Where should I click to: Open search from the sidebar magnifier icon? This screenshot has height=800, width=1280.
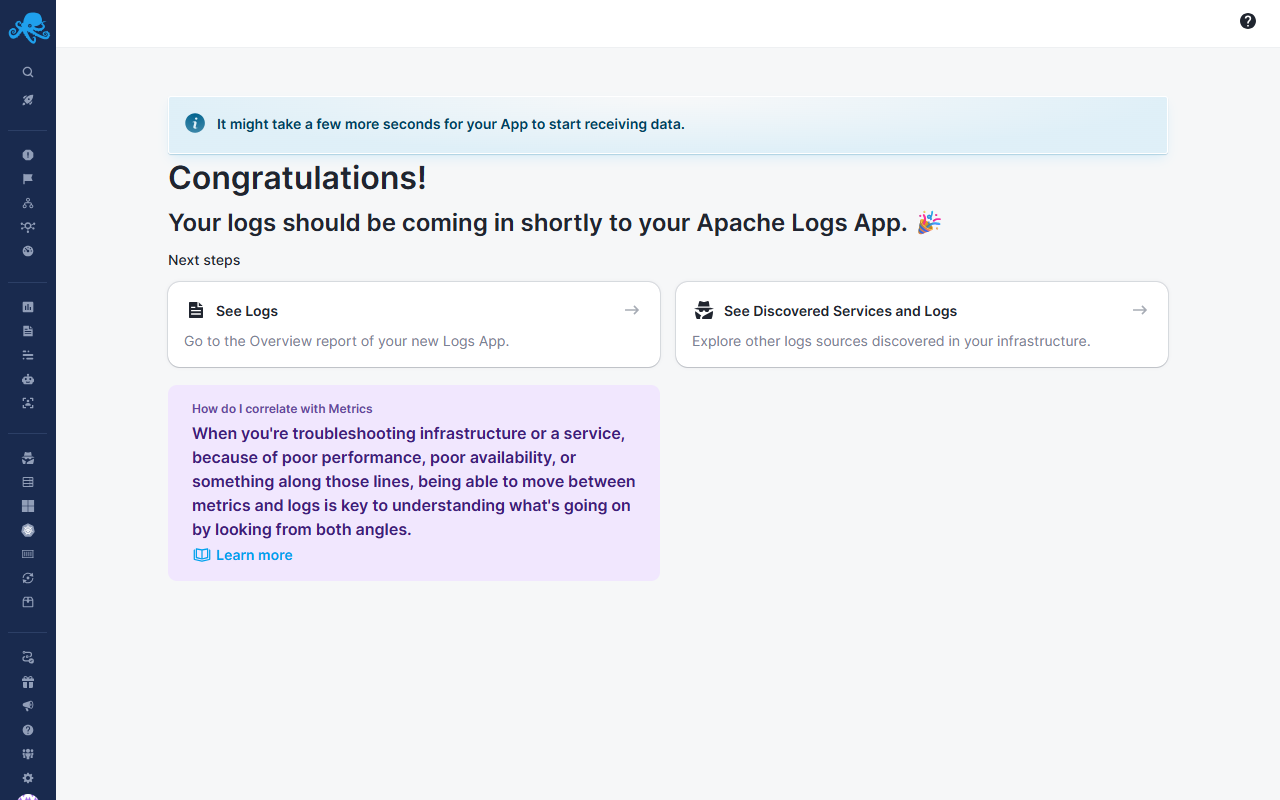(28, 71)
